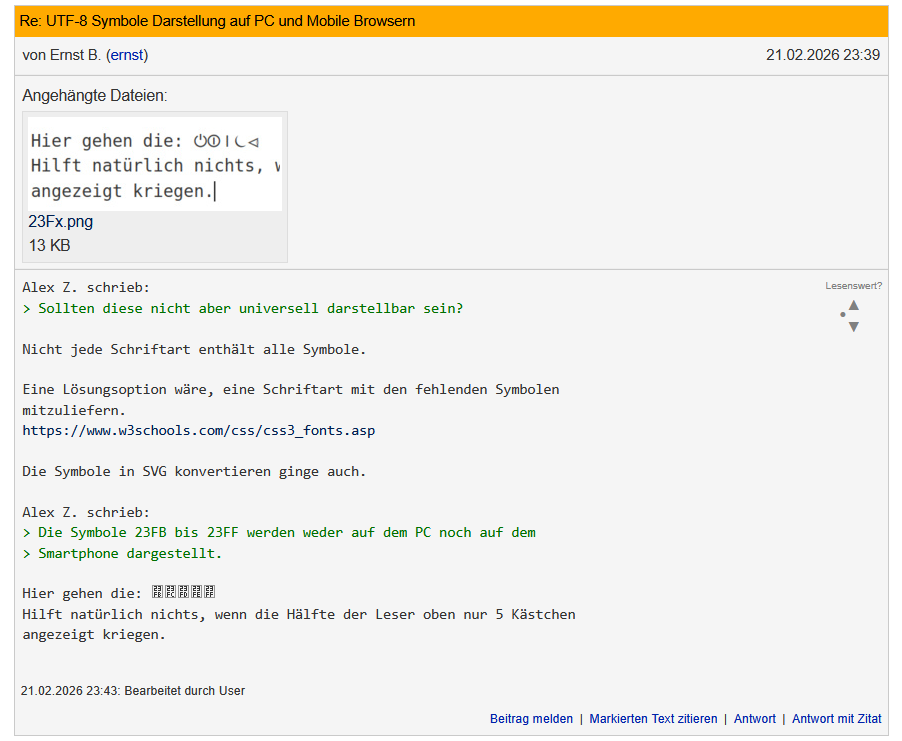Click 'Beitrag melden' to report the post
Viewport: 902px width, 741px height.
tap(531, 719)
